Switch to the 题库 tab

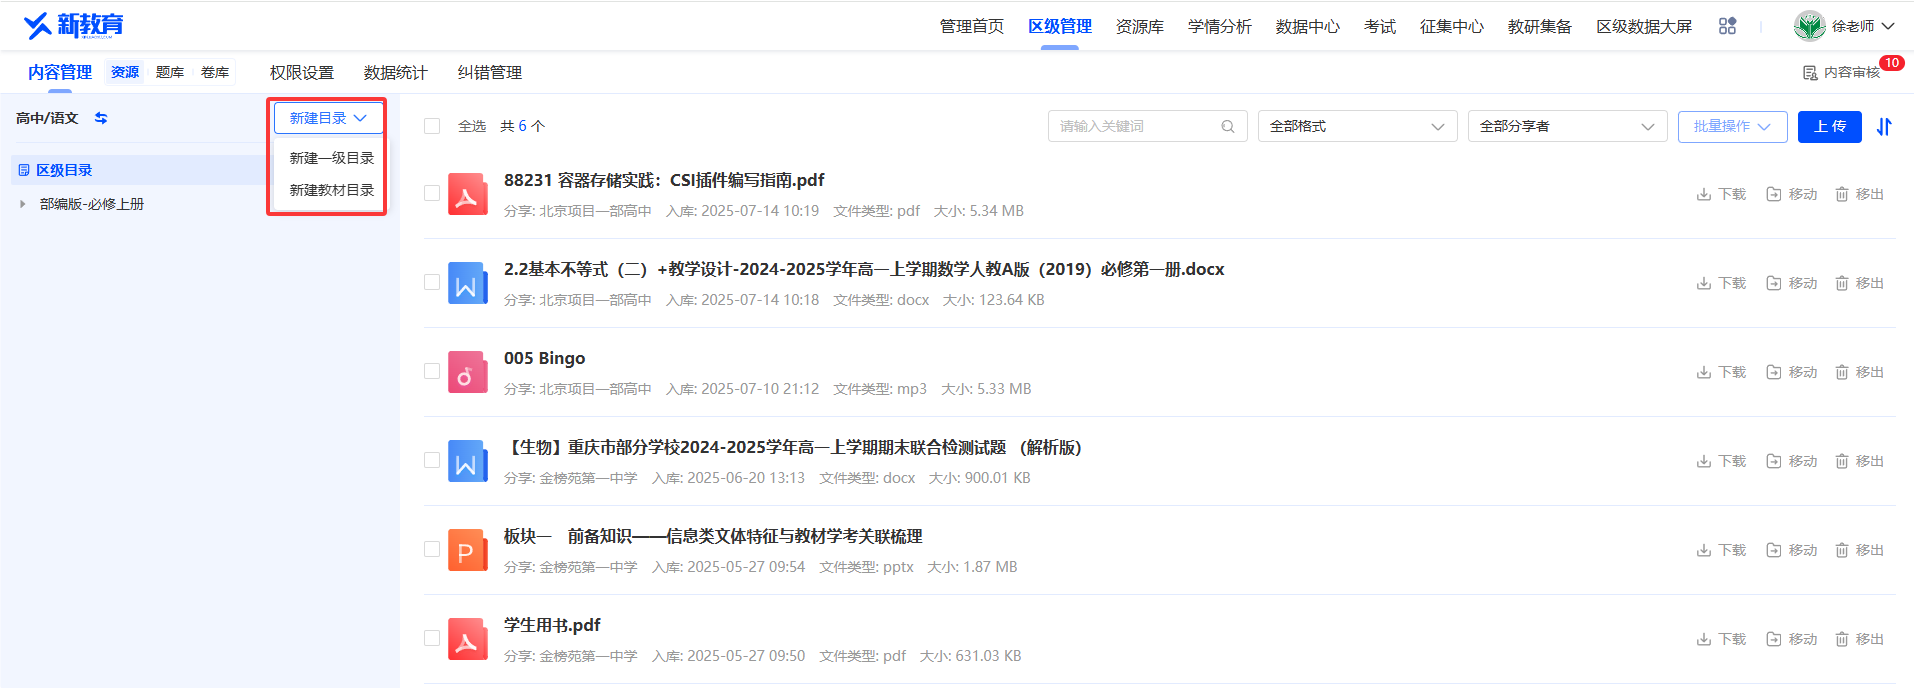tap(170, 73)
